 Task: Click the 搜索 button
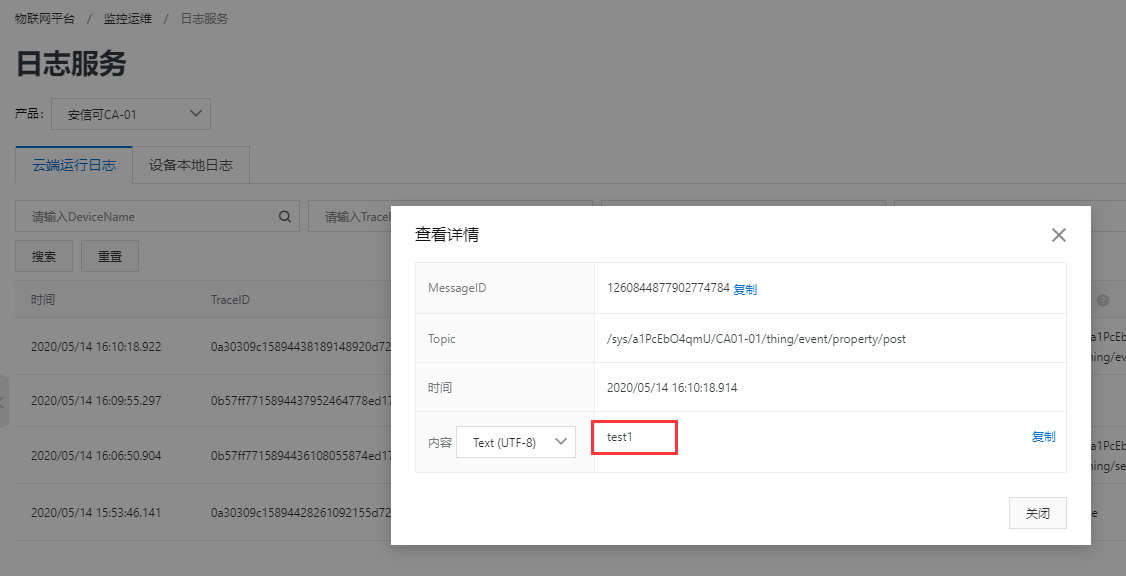[44, 256]
